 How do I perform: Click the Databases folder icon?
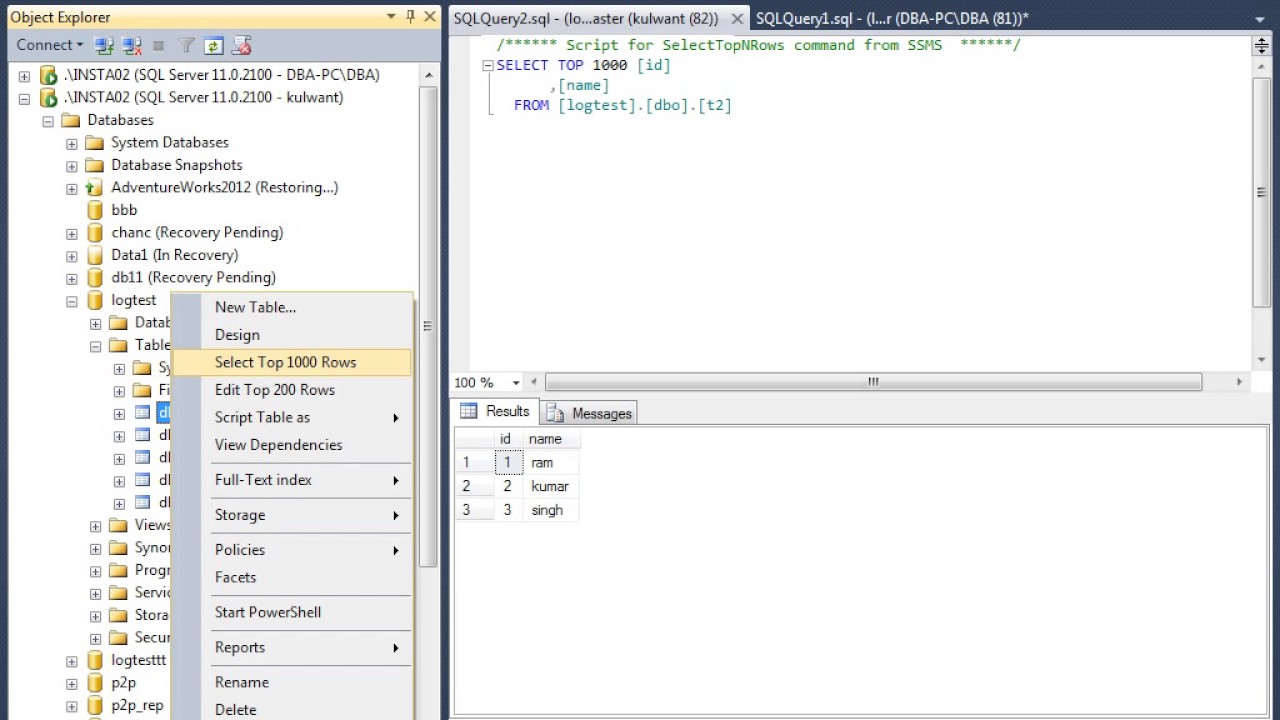pyautogui.click(x=71, y=120)
